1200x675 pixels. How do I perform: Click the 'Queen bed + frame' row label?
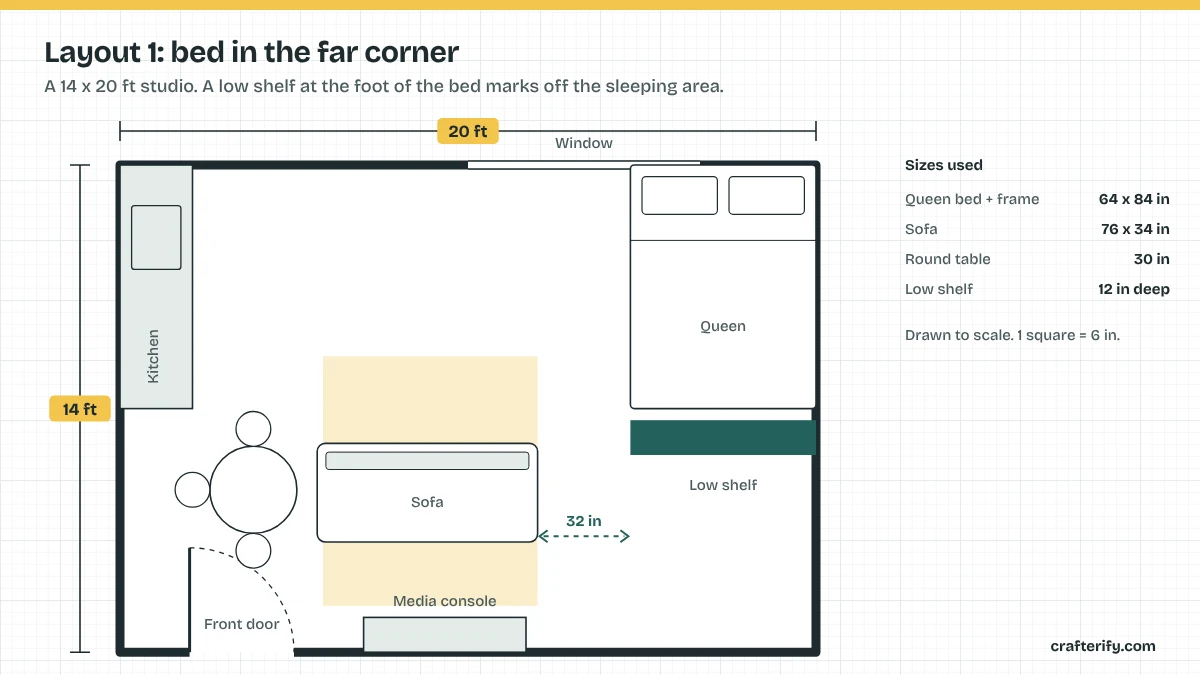(972, 199)
